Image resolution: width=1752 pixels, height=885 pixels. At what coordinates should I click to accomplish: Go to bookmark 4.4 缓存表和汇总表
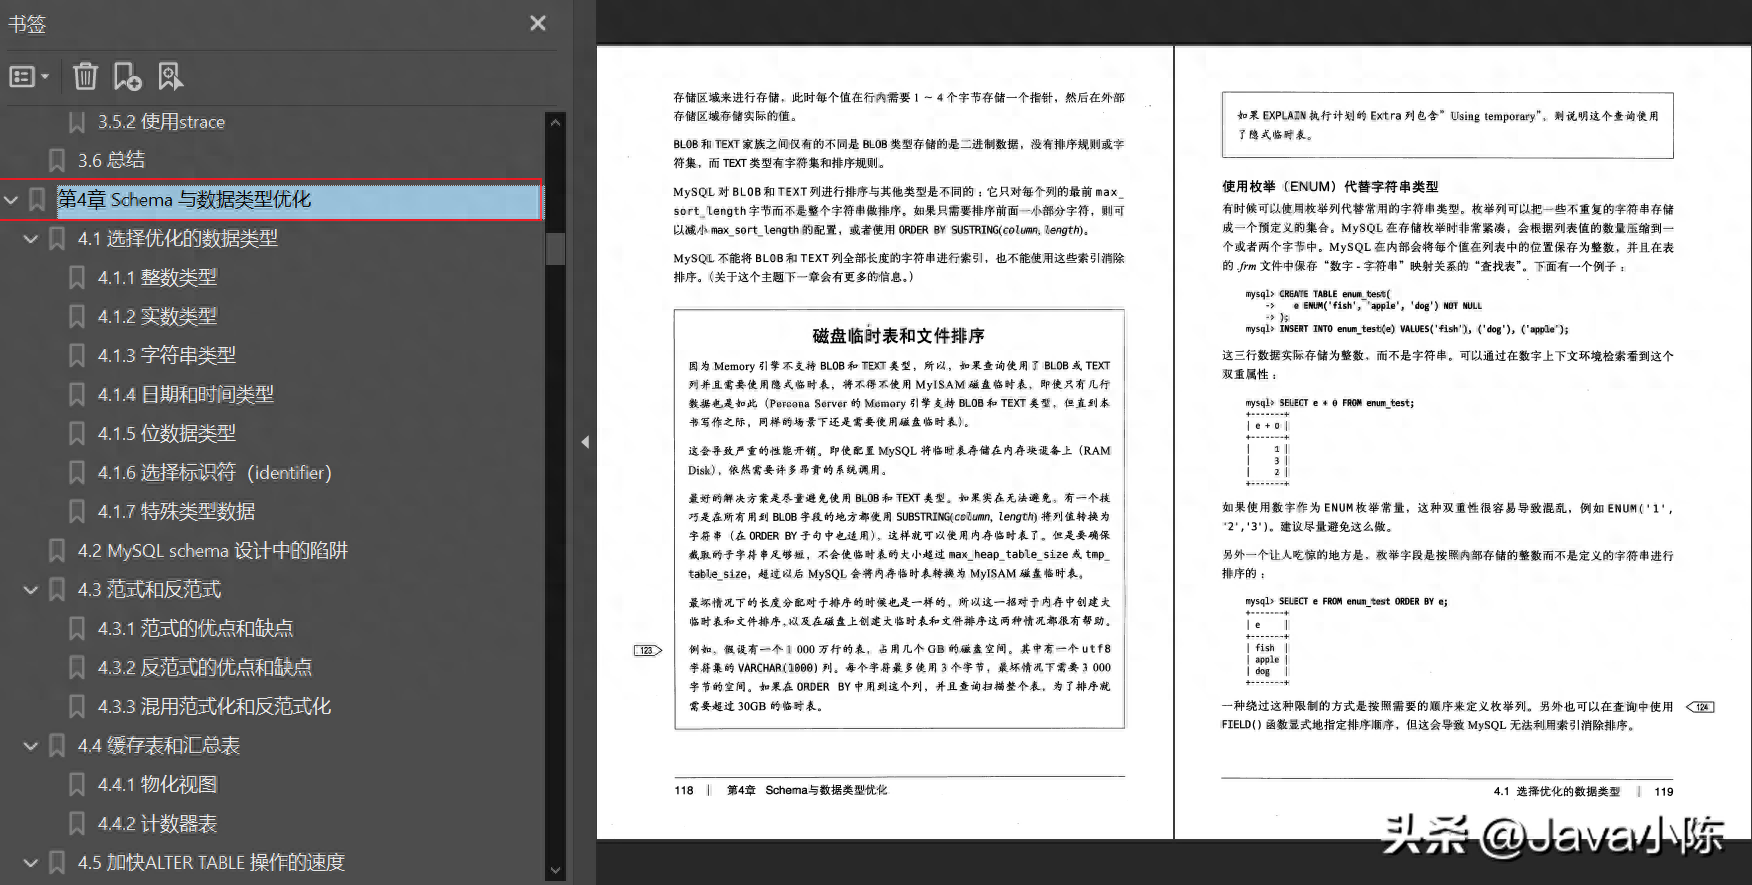(159, 746)
